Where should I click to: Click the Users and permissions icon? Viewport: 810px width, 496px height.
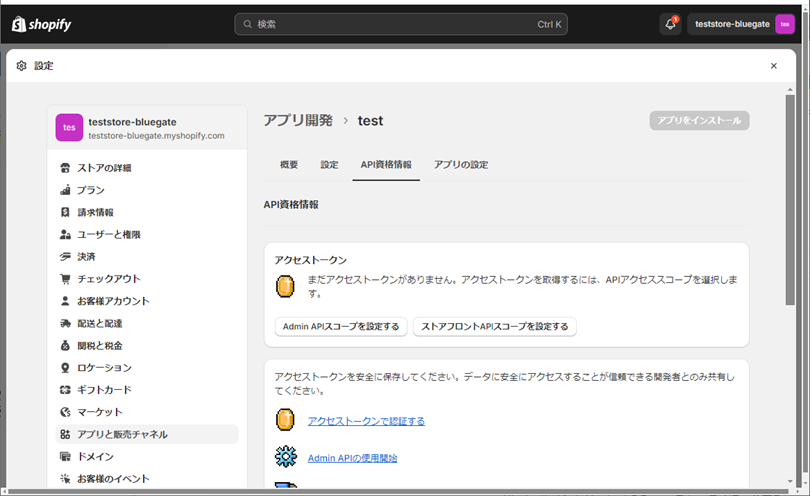[65, 234]
